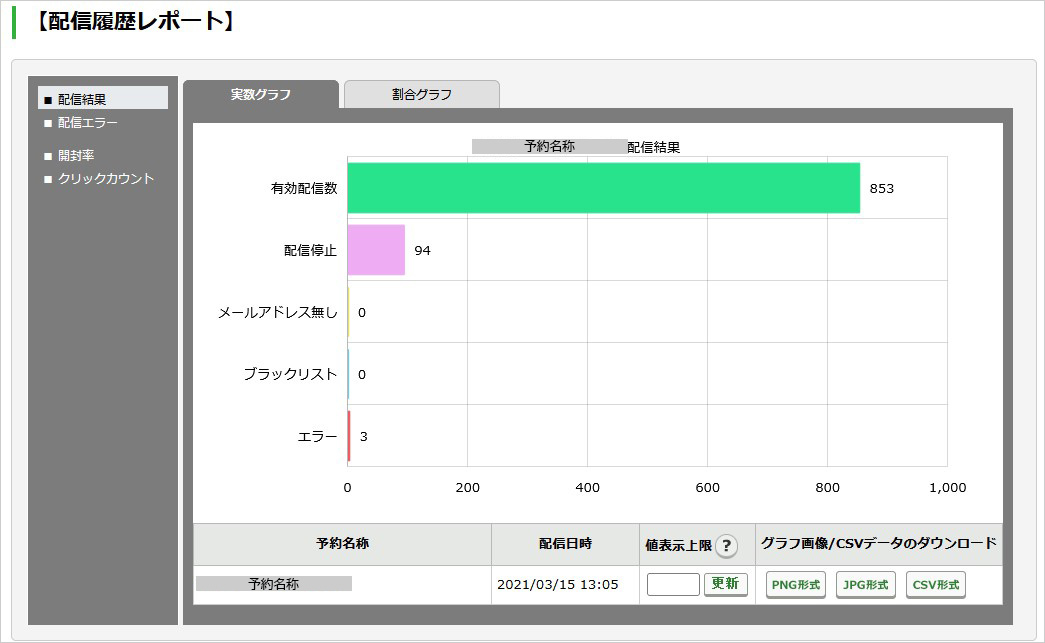1045x643 pixels.
Task: Click the 予約名称 column header
Action: (343, 544)
